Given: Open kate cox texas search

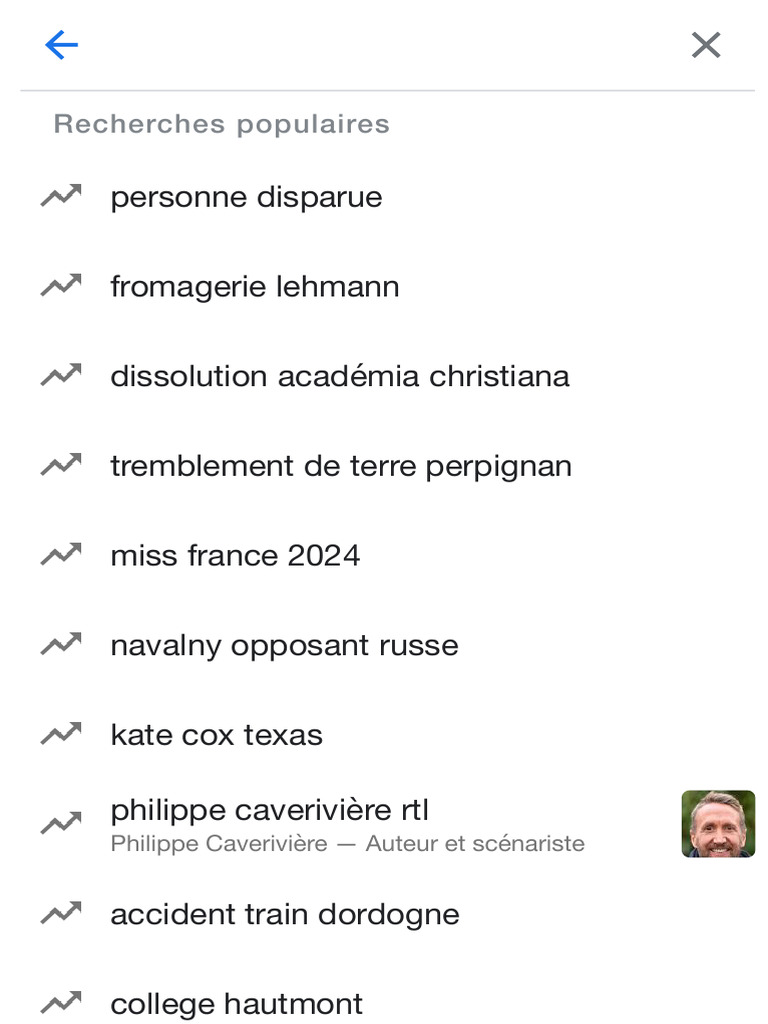Looking at the screenshot, I should click(384, 735).
